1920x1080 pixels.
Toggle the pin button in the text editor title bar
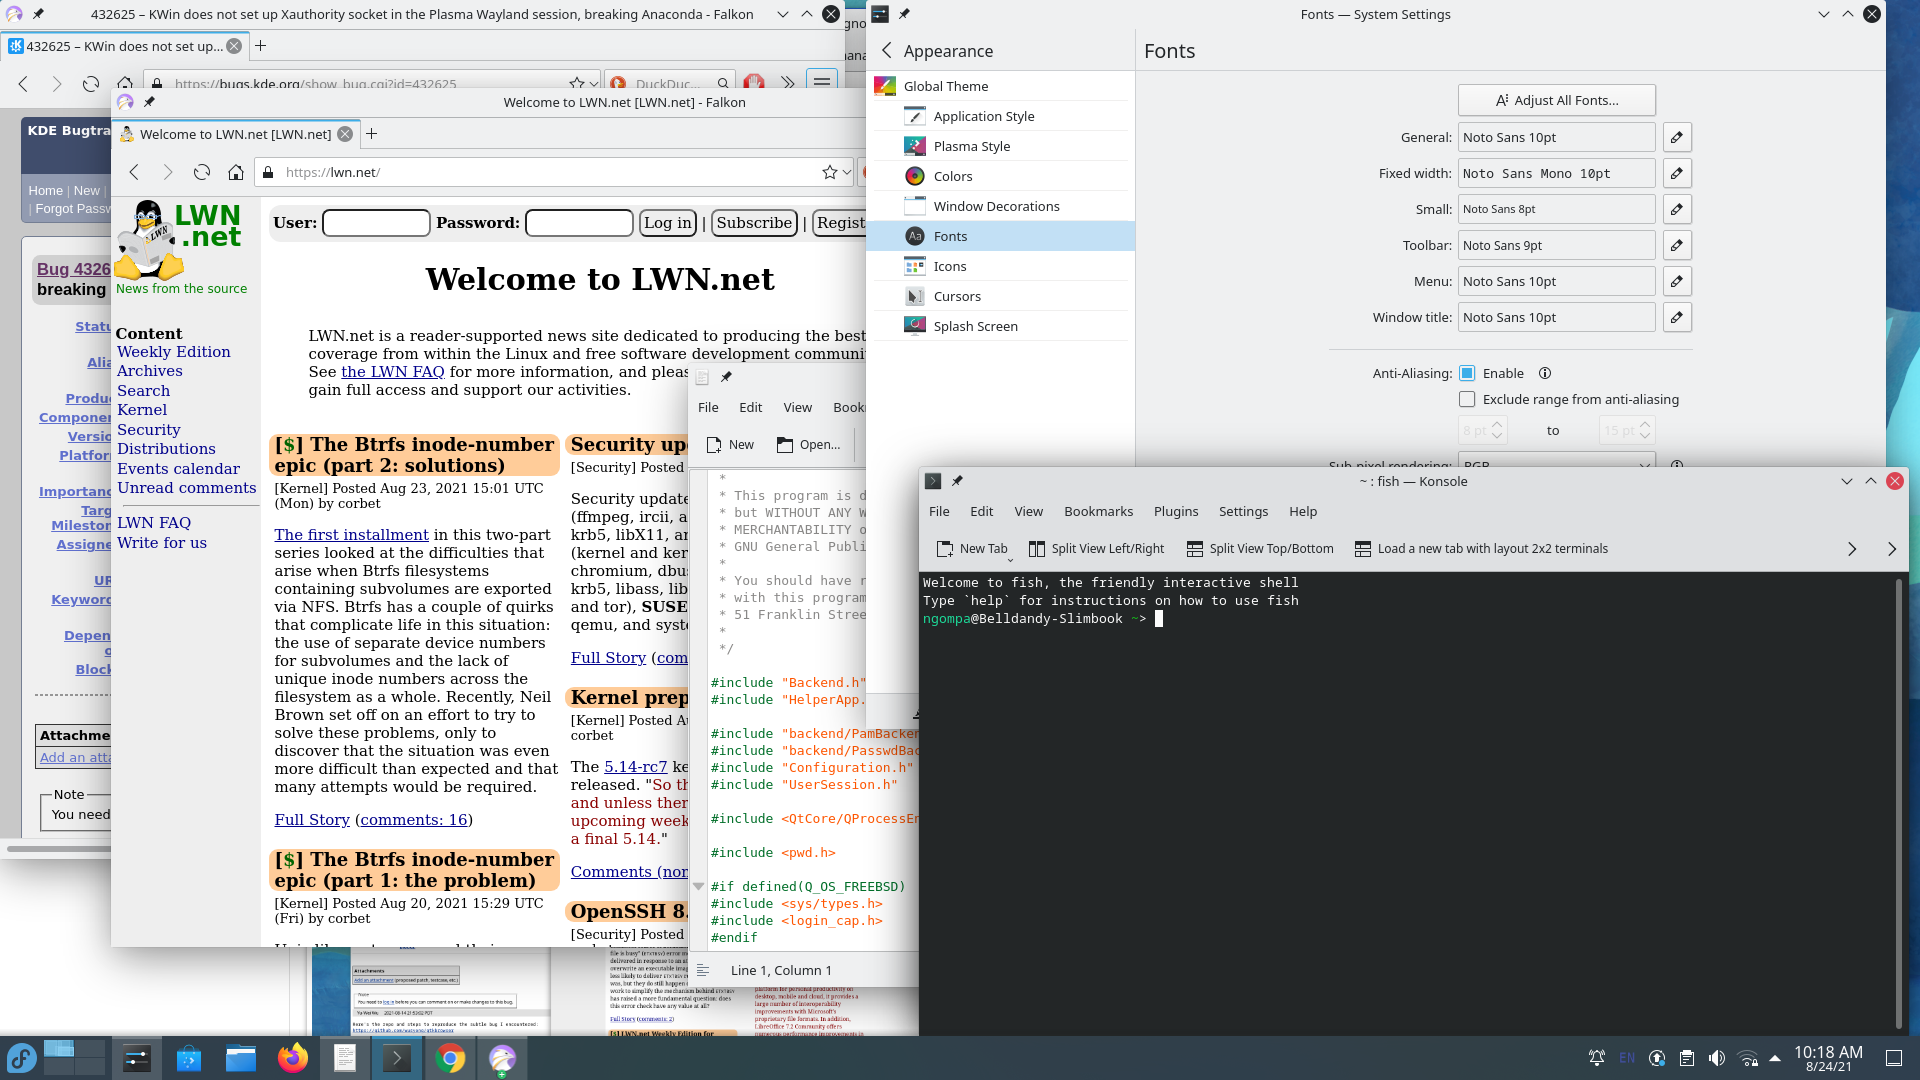point(726,377)
